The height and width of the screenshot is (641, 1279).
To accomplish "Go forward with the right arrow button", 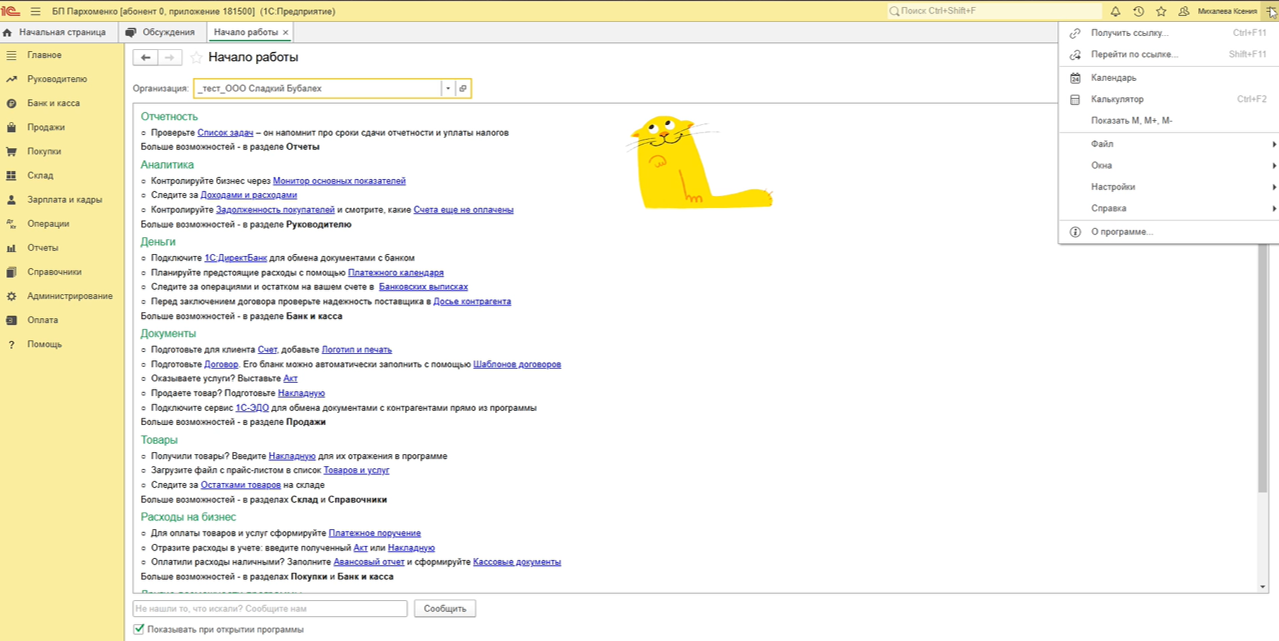I will 170,58.
